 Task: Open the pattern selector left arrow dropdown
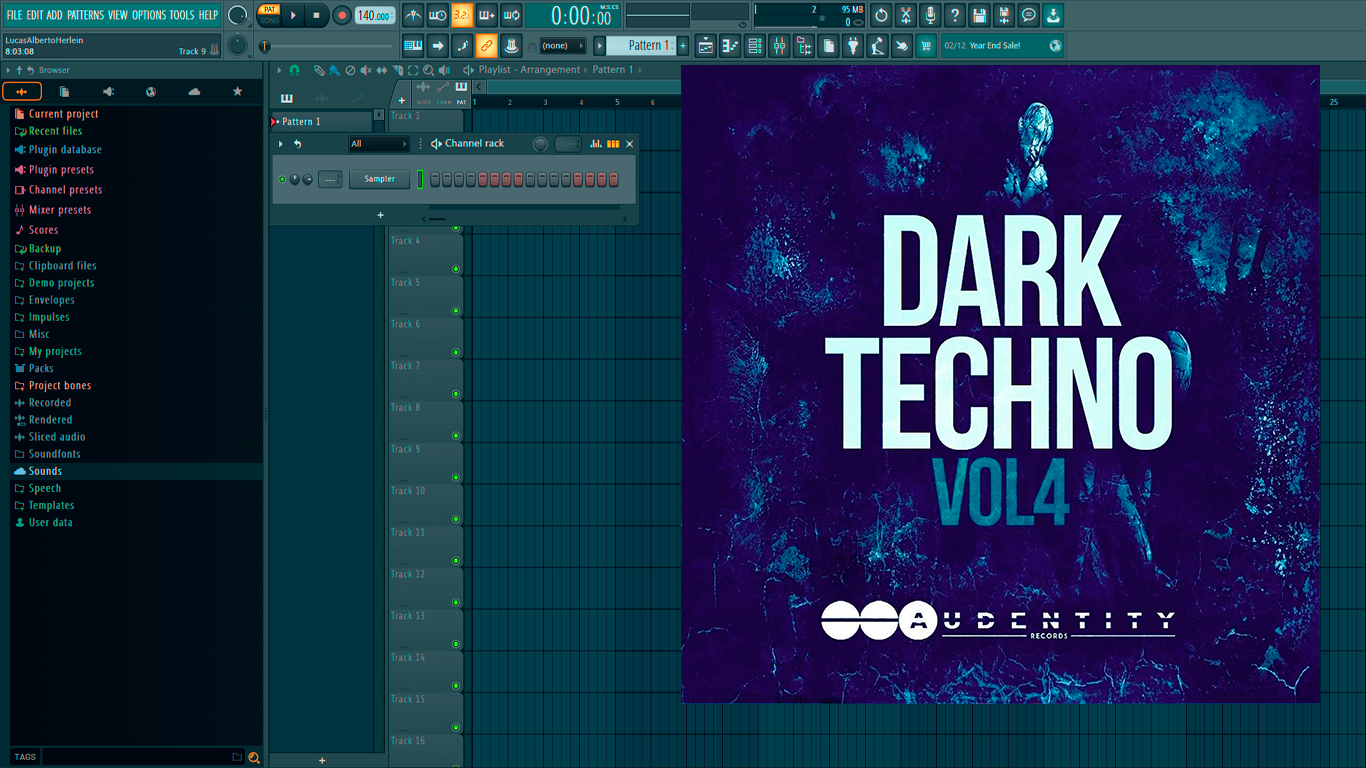pyautogui.click(x=600, y=45)
